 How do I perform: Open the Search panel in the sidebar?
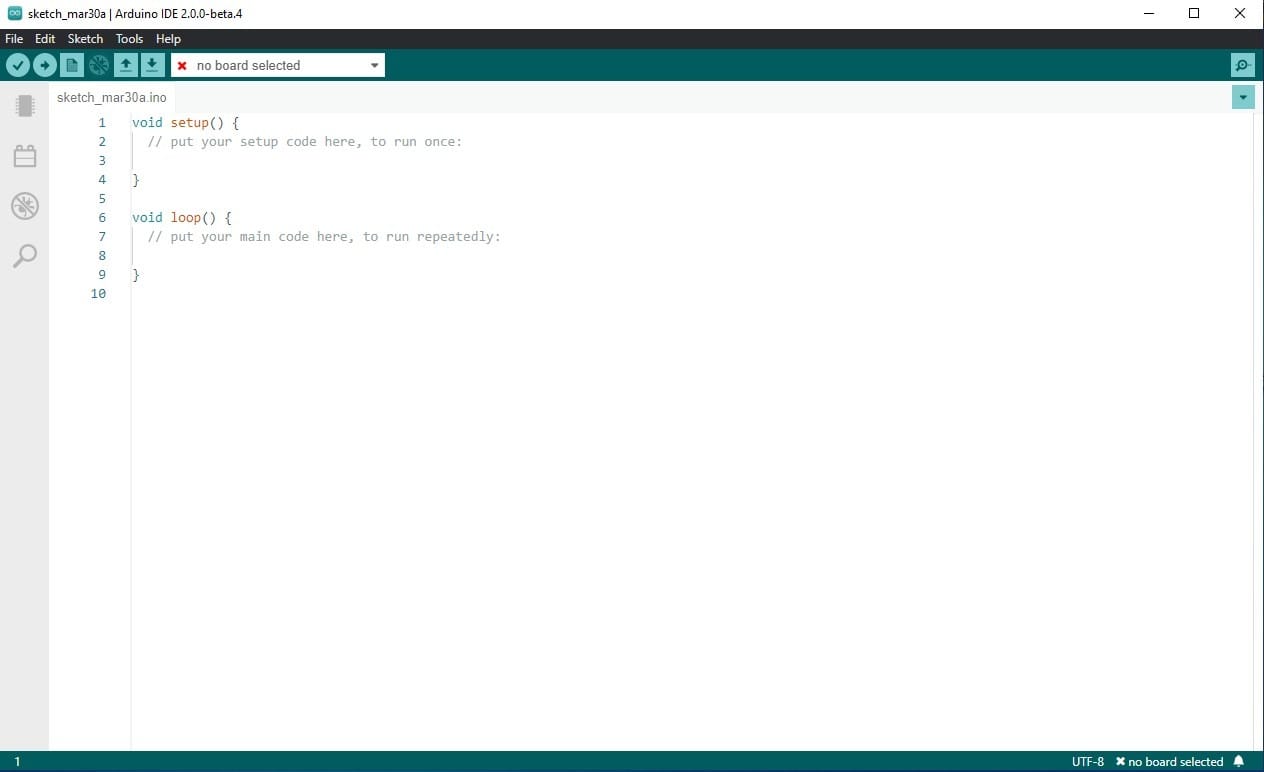click(25, 256)
